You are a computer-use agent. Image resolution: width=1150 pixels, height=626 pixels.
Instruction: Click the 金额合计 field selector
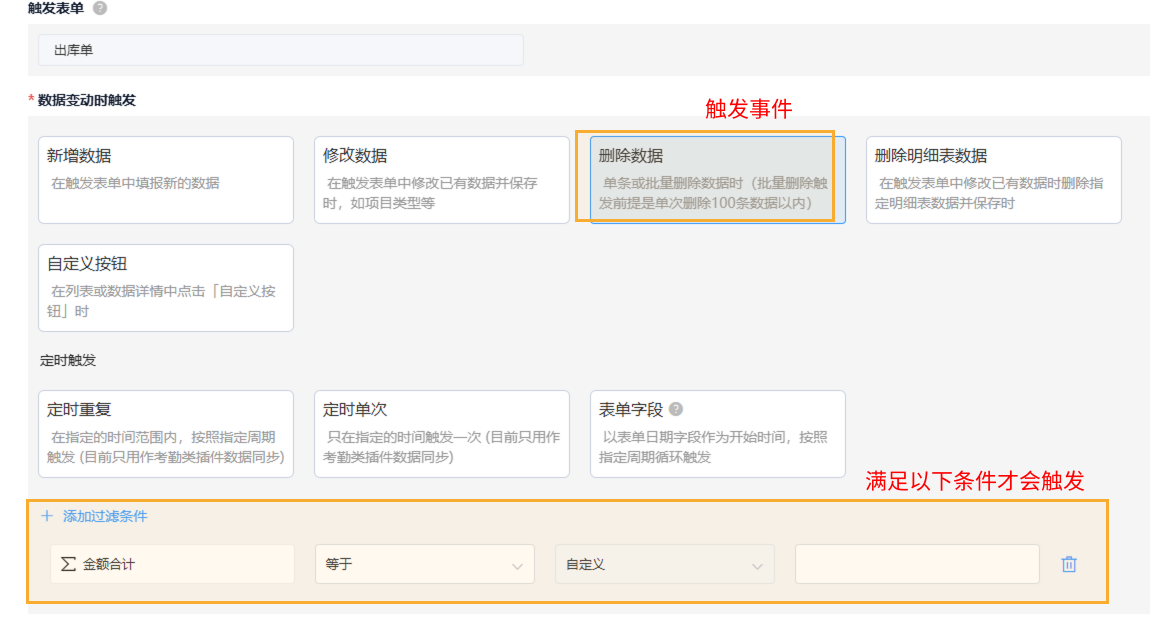172,564
